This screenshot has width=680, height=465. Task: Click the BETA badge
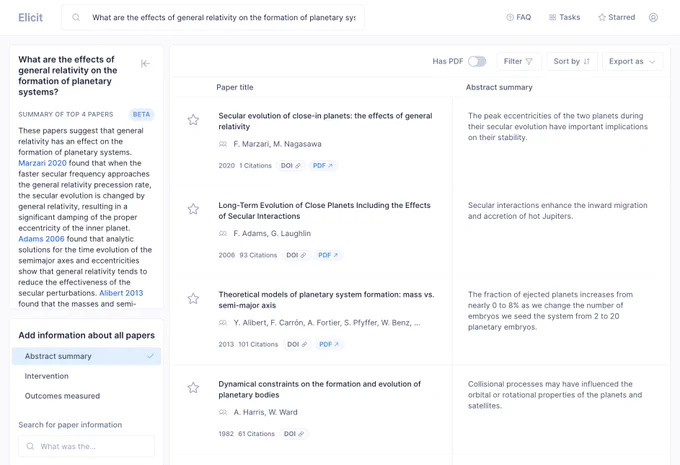pos(141,115)
